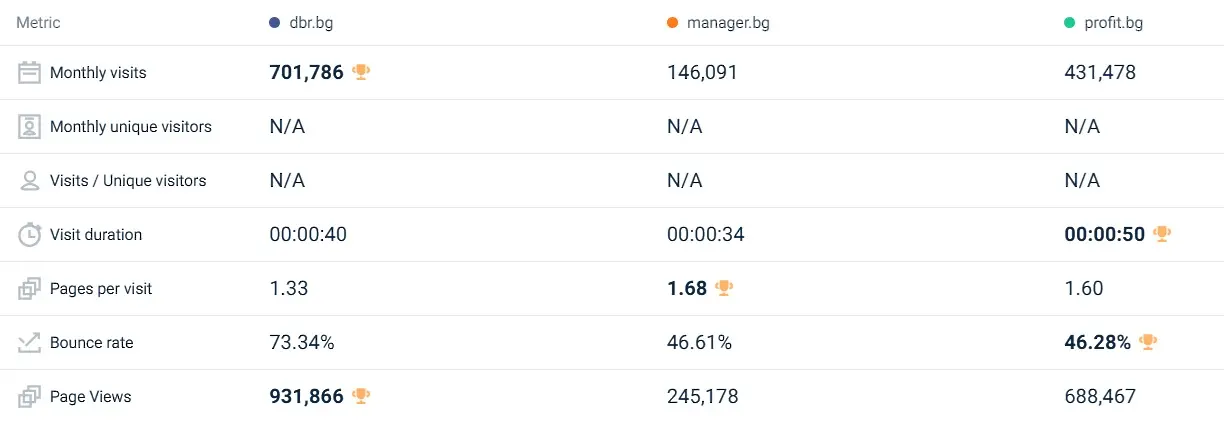
Task: Select the Bounce rate row label
Action: coord(91,343)
